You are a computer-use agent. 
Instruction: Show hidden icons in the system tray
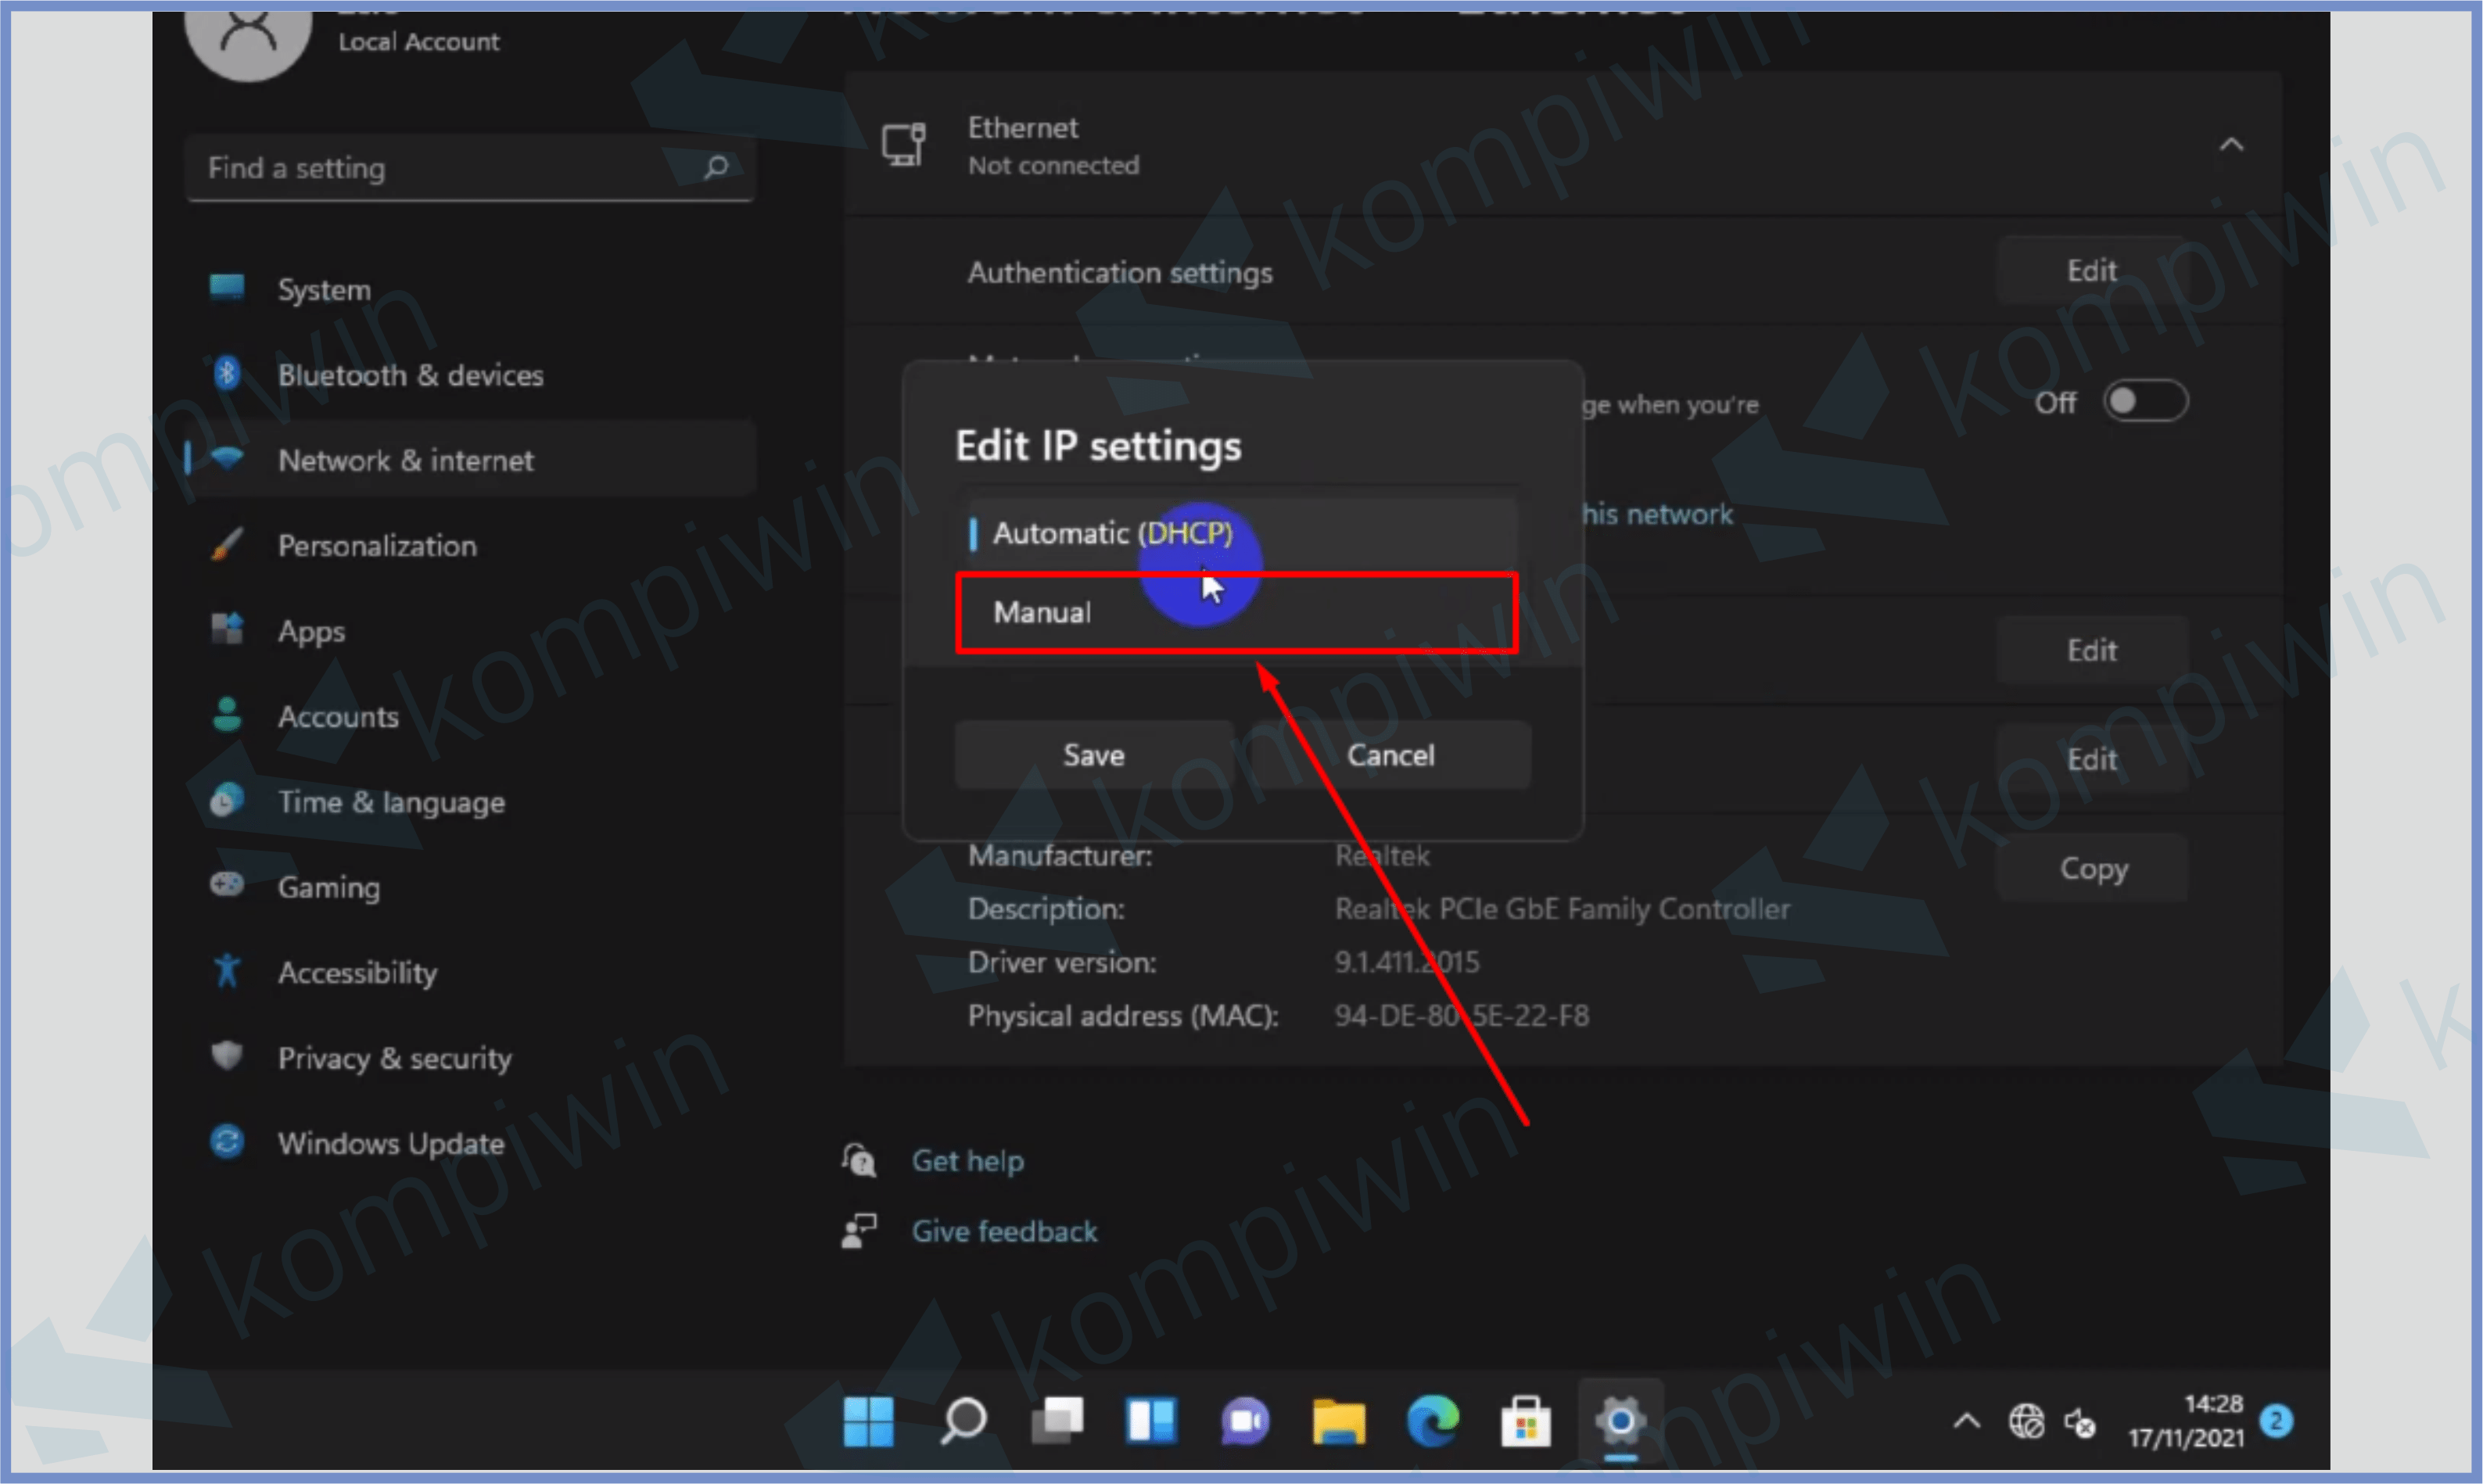pos(1965,1421)
